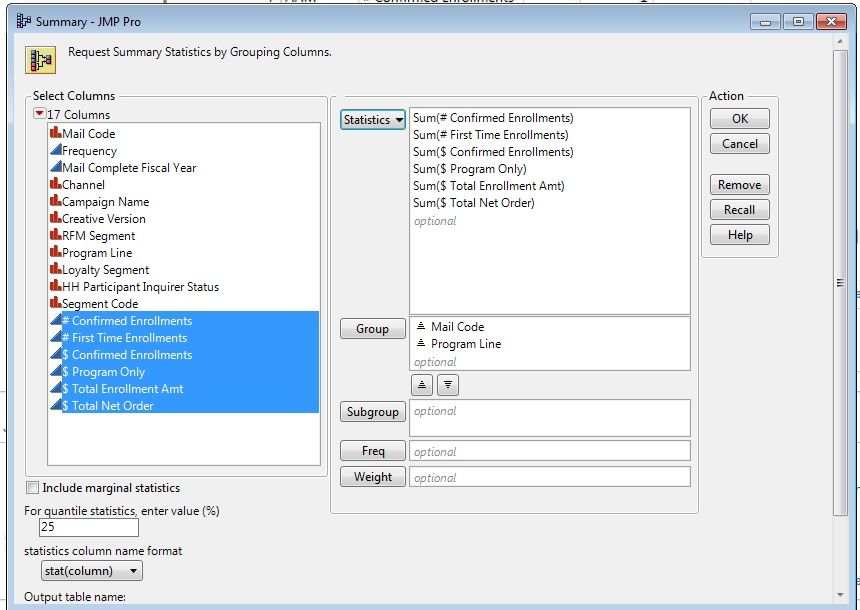Click the JMP icon in the title bar
Screen dimensions: 860x610
click(x=24, y=21)
